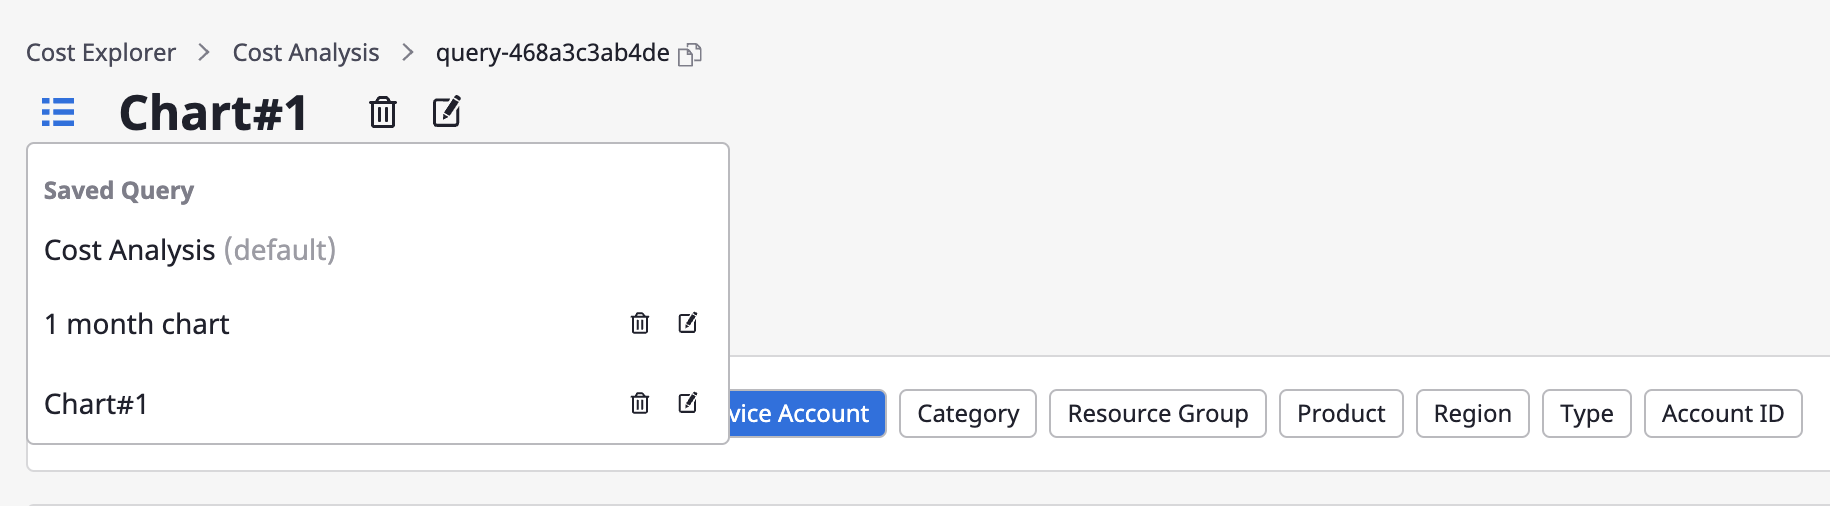This screenshot has height=506, width=1830.
Task: Edit the Chart#1 title via header pencil
Action: pyautogui.click(x=447, y=111)
